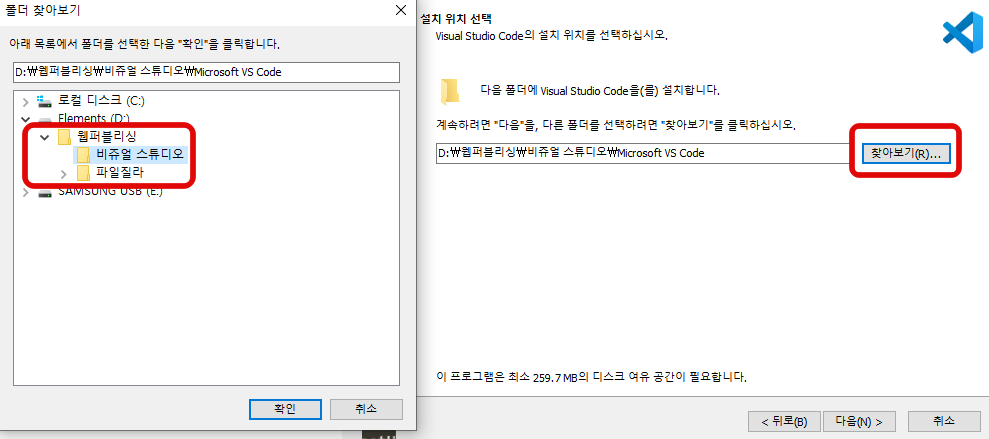
Task: Close the 폴더 찾아보기 dialog with X
Action: [x=400, y=10]
